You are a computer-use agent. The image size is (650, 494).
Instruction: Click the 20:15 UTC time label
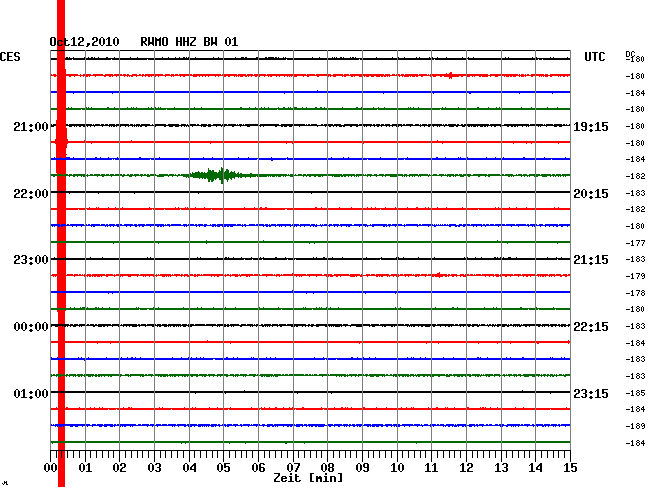click(x=591, y=194)
